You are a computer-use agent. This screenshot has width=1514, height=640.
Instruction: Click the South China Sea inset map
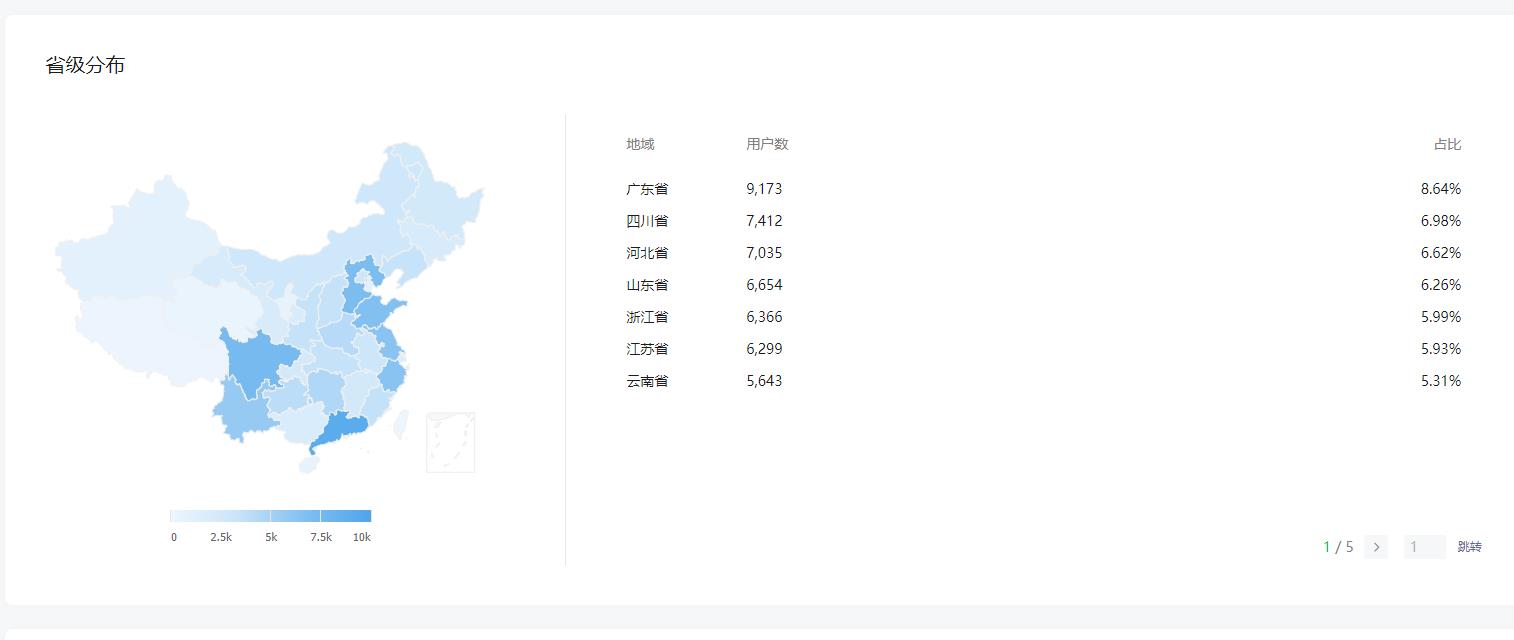450,442
